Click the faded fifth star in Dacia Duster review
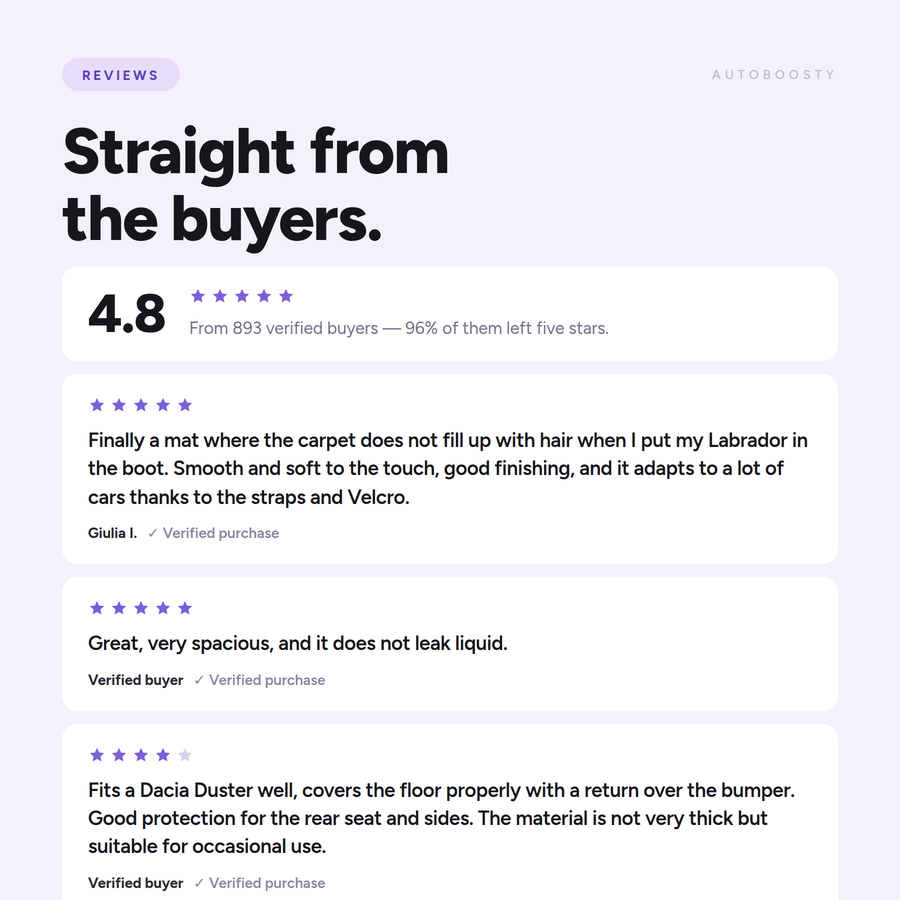This screenshot has height=900, width=900. (x=185, y=755)
